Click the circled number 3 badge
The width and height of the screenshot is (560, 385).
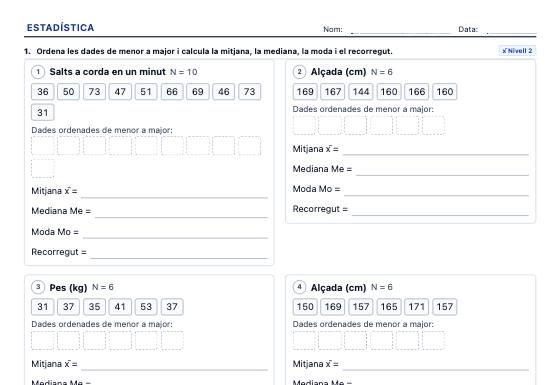(x=38, y=287)
